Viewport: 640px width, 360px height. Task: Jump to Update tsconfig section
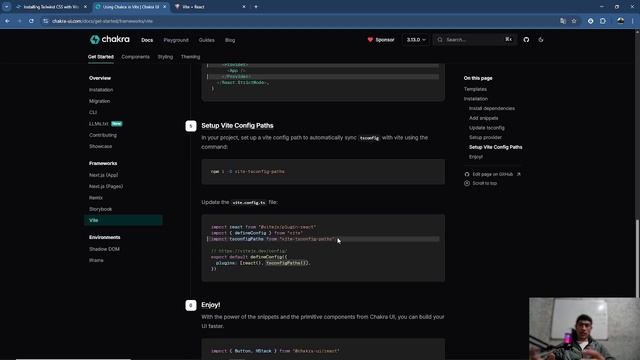487,128
